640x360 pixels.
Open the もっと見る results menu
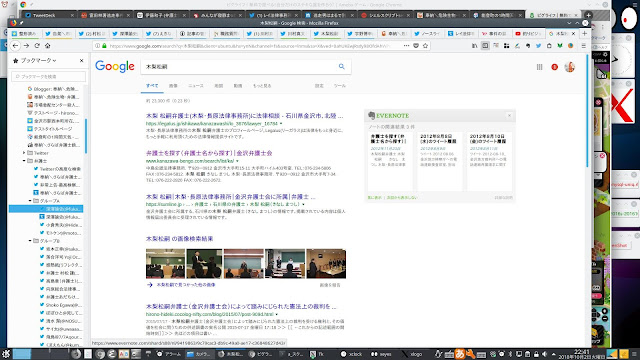point(262,86)
